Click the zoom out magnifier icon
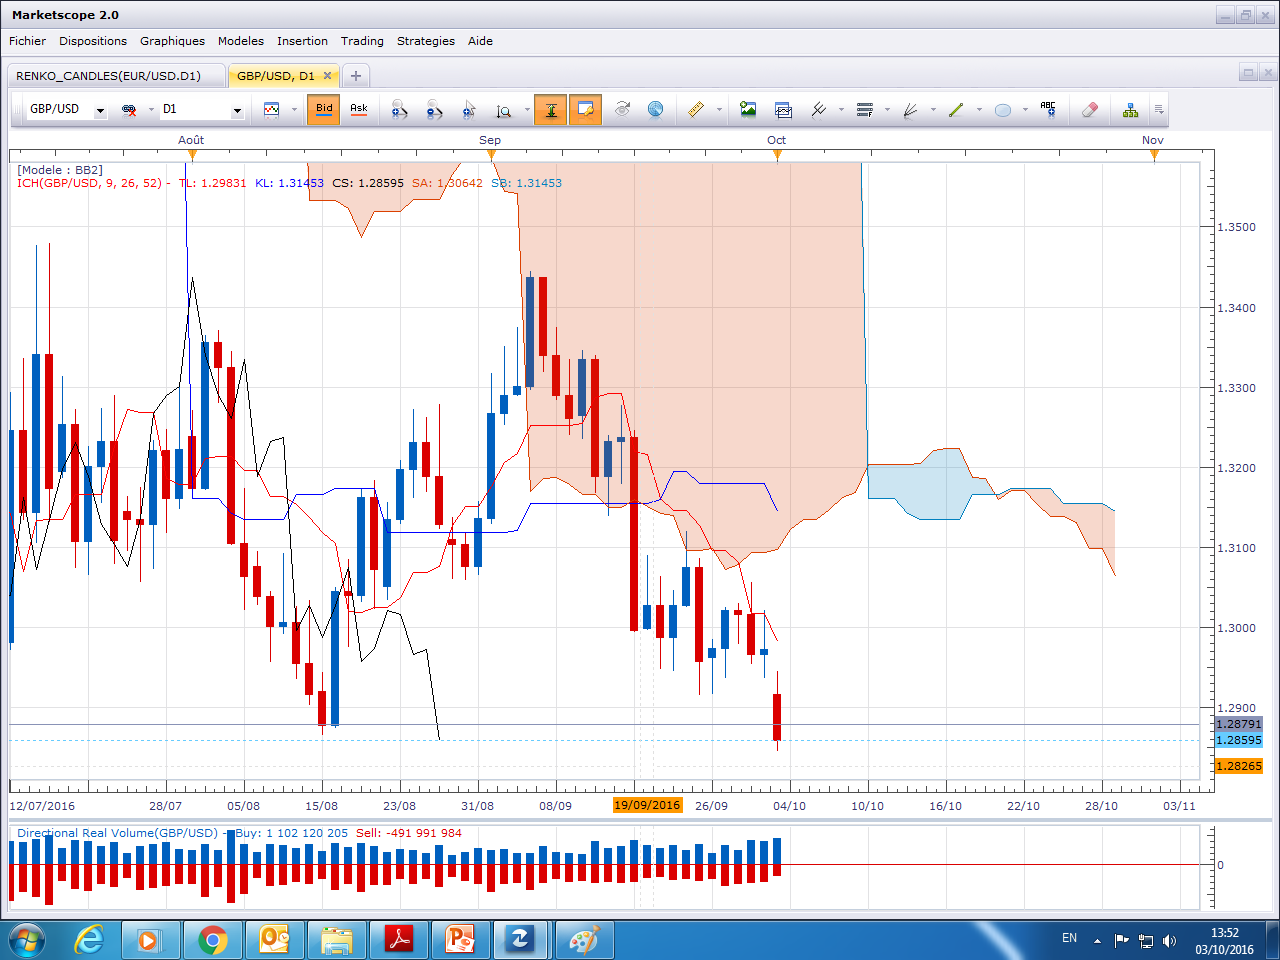This screenshot has height=960, width=1280. [x=434, y=110]
